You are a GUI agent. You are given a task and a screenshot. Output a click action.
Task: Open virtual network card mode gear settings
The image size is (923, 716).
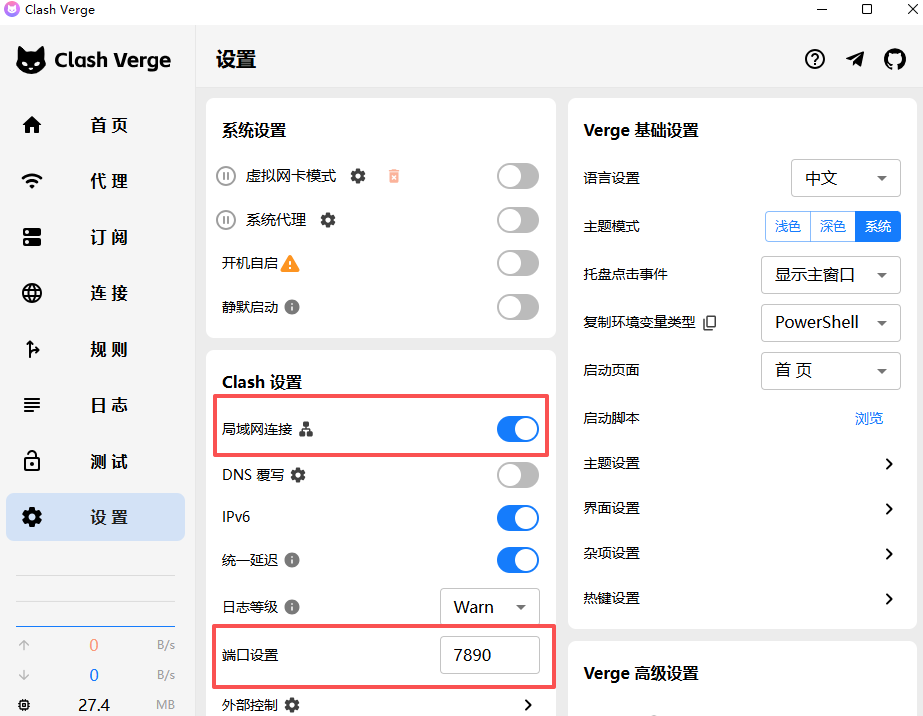[358, 176]
